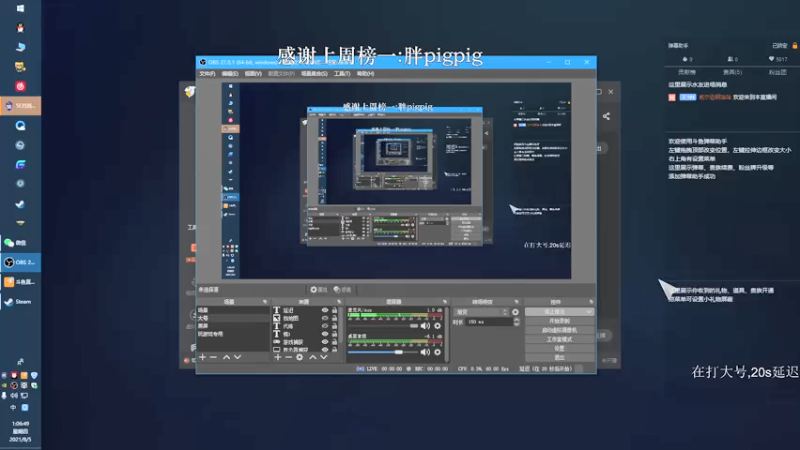Screen dimensions: 800x450
Task: Add a new source with plus button
Action: pyautogui.click(x=278, y=357)
